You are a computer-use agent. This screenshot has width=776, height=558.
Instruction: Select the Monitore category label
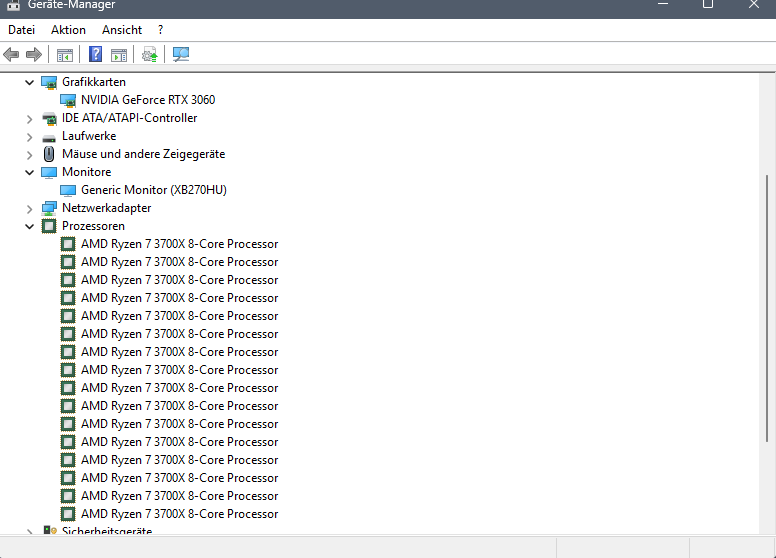[87, 172]
